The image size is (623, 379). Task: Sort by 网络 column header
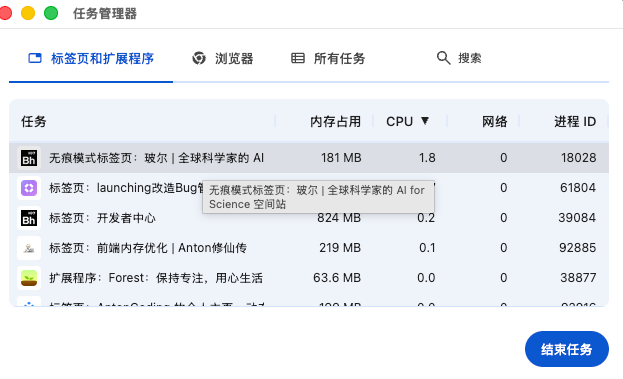point(494,122)
